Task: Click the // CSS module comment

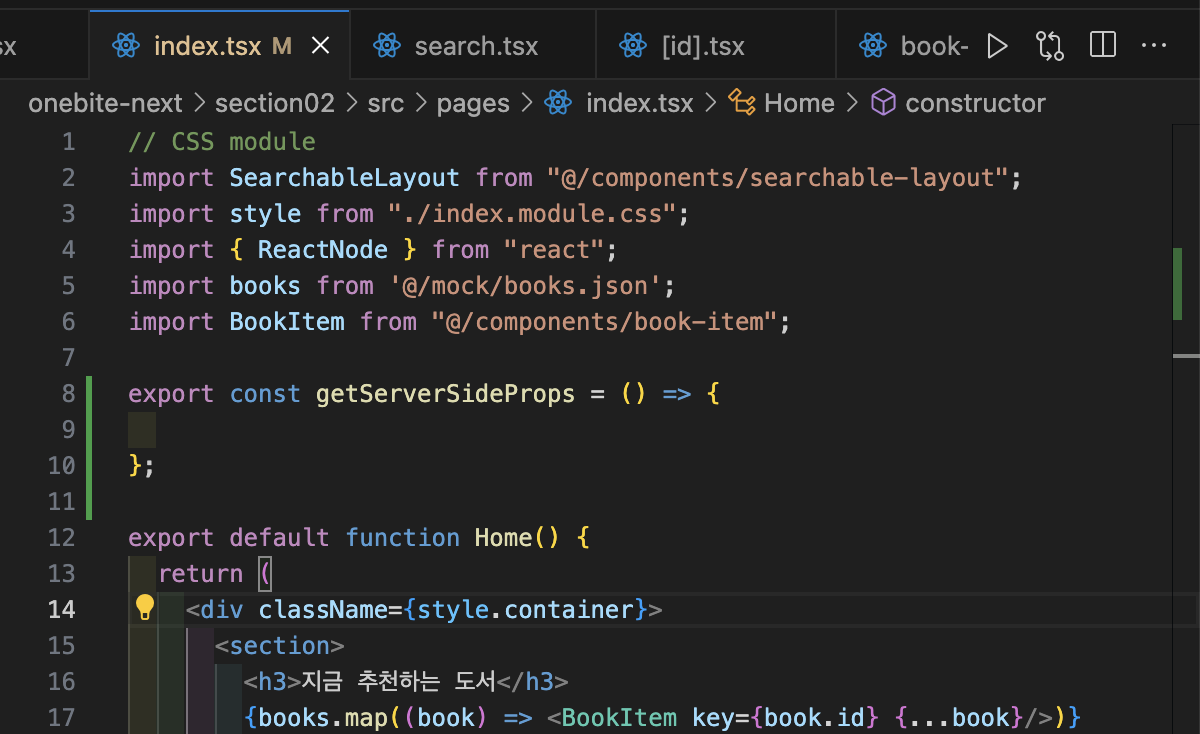Action: (222, 142)
